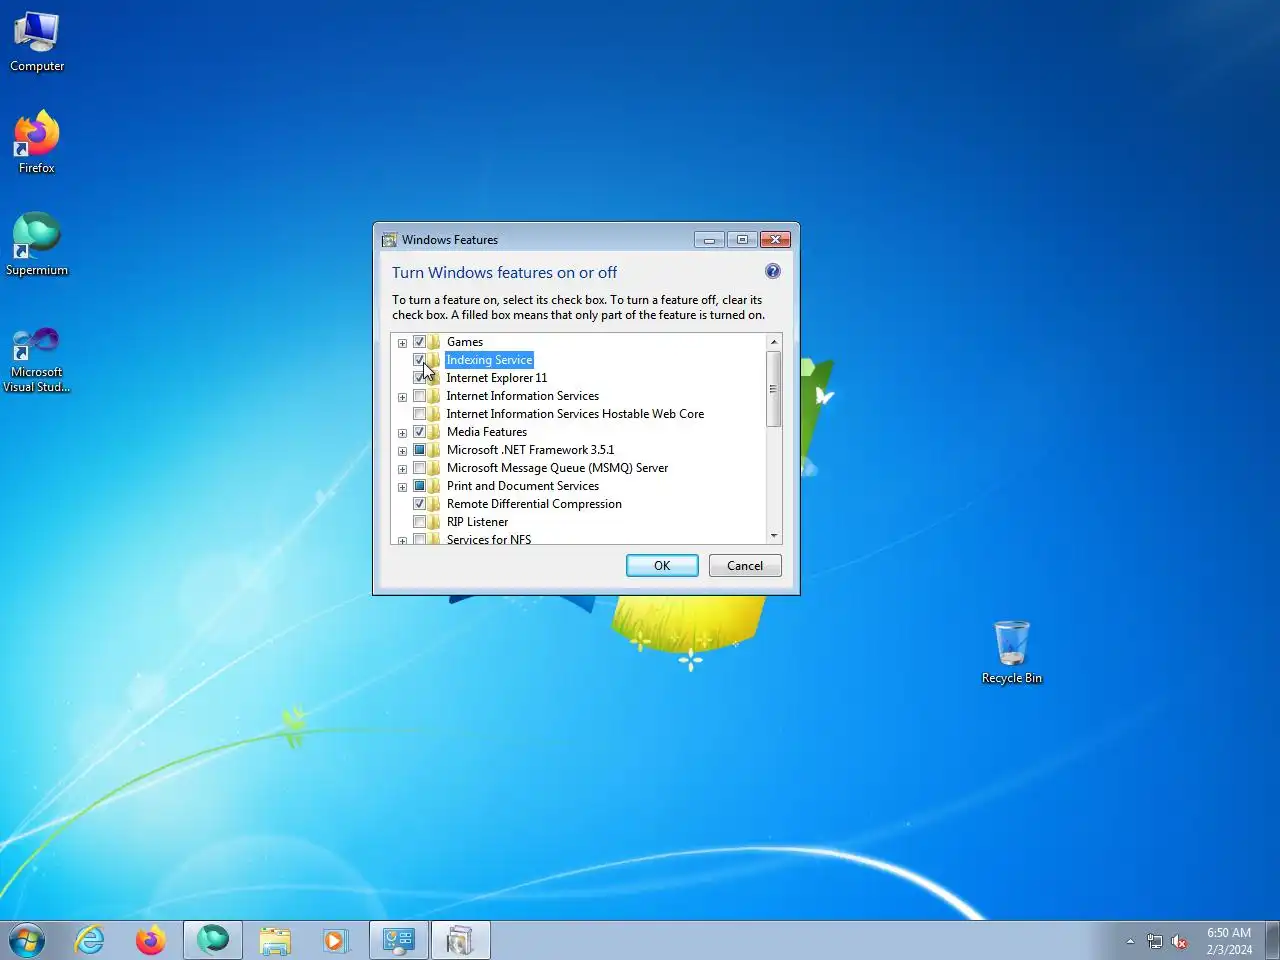Viewport: 1280px width, 960px height.
Task: Open Microsoft Visual Studio desktop shortcut
Action: pyautogui.click(x=37, y=359)
